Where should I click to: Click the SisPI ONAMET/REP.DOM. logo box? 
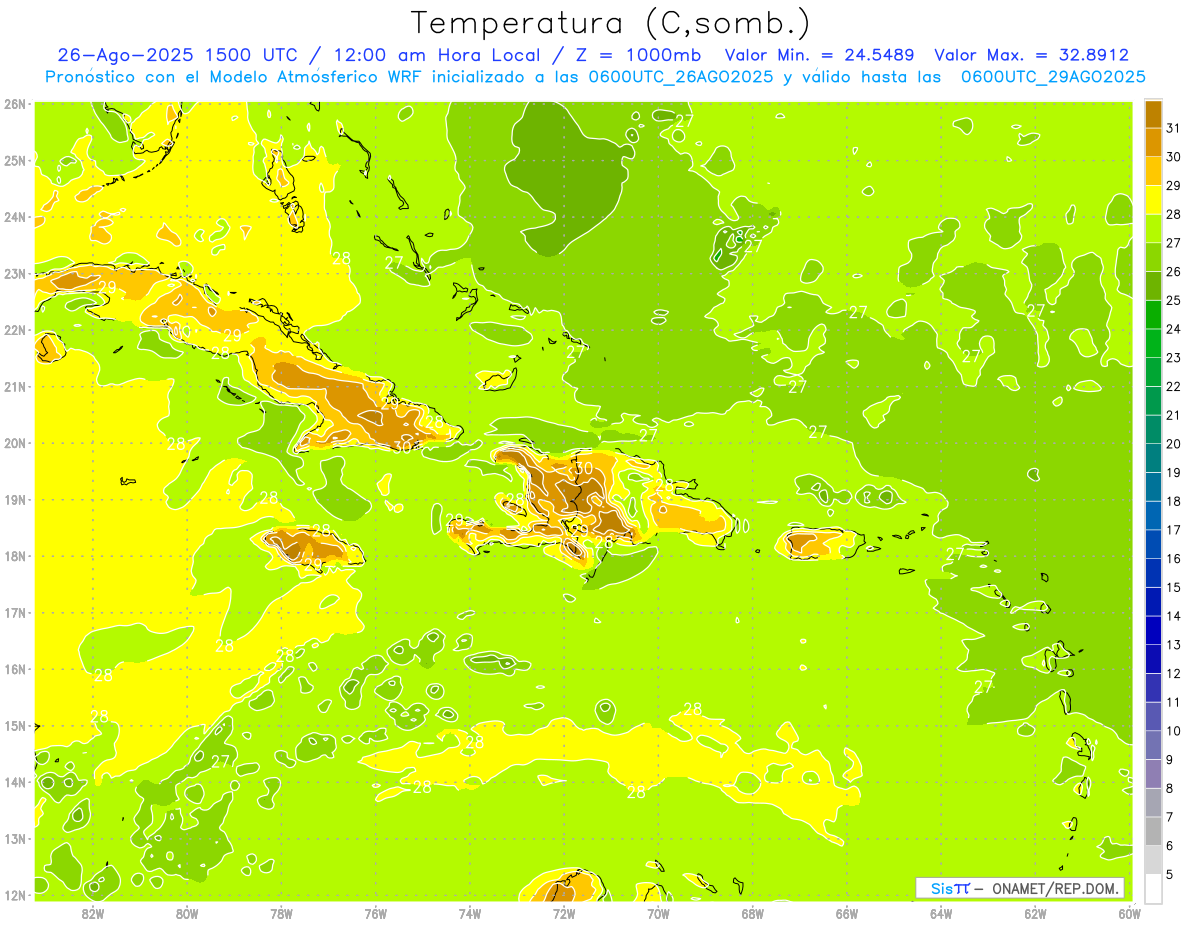point(1020,888)
